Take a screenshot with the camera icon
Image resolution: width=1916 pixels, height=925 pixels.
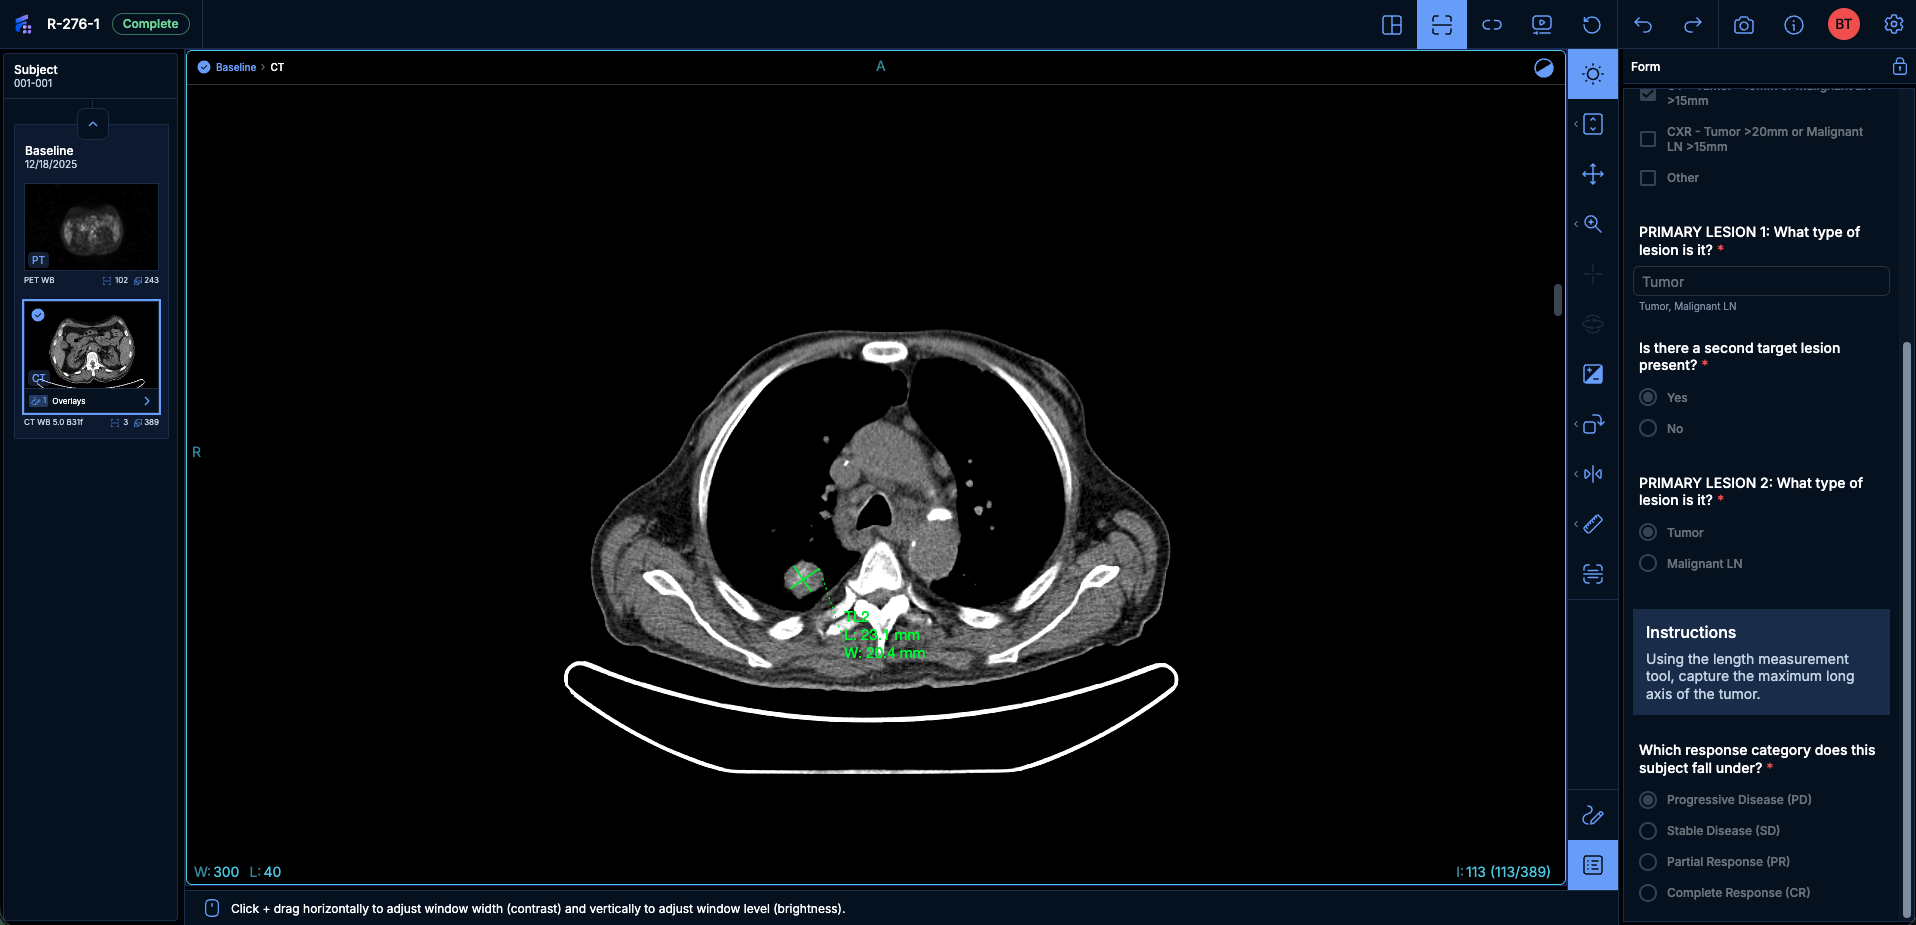(1743, 25)
